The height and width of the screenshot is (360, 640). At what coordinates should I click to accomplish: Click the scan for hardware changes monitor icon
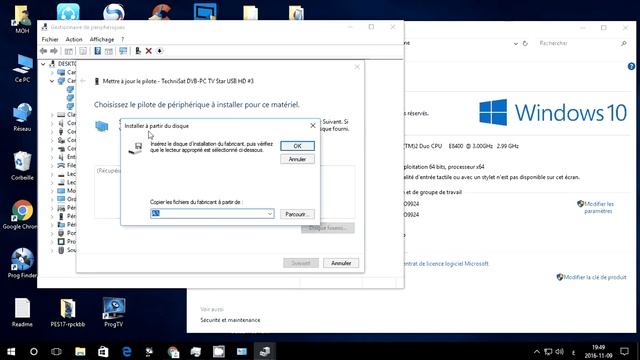(x=123, y=51)
